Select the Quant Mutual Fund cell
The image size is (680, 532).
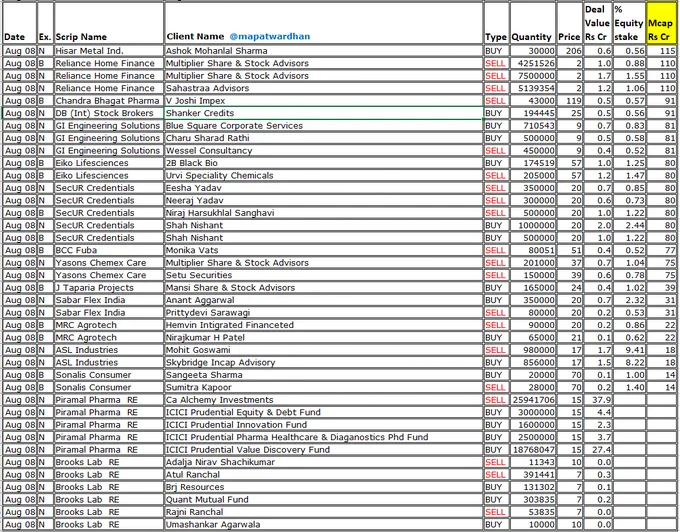[324, 499]
